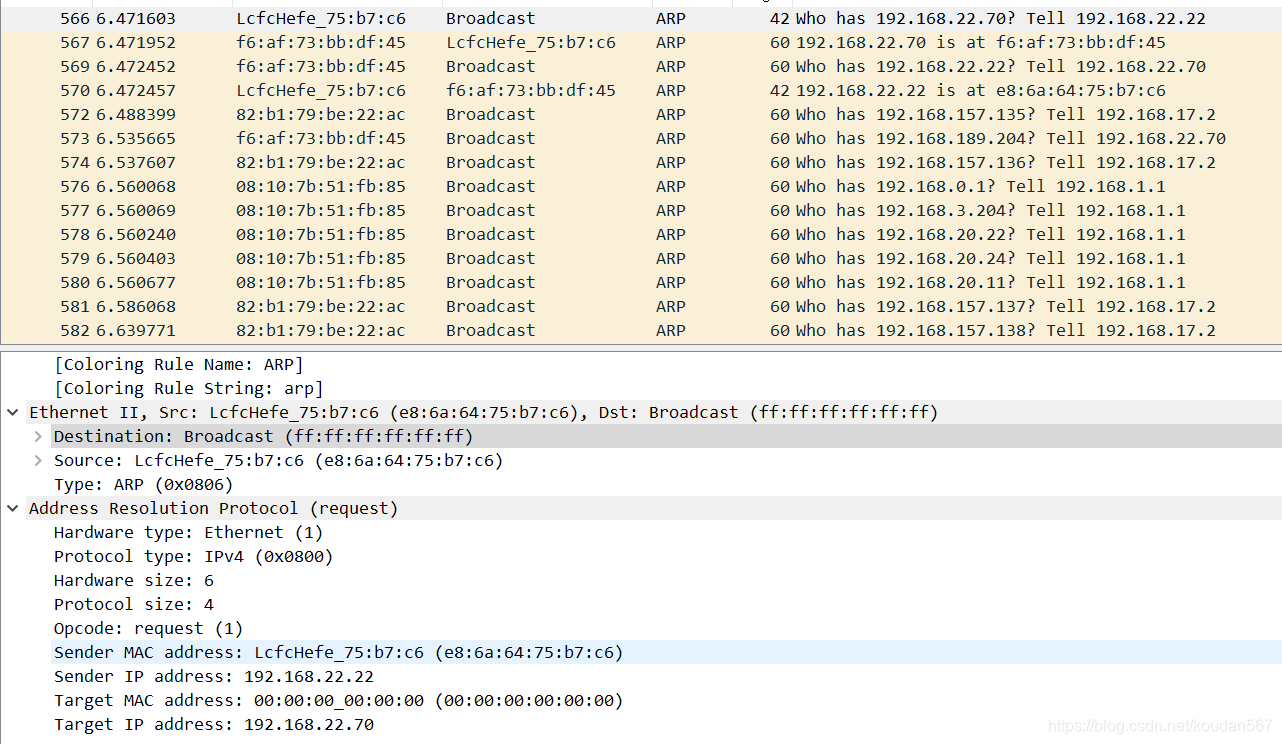Select the Target IP address 192.168.22.70 field
The height and width of the screenshot is (744, 1282).
click(x=213, y=724)
